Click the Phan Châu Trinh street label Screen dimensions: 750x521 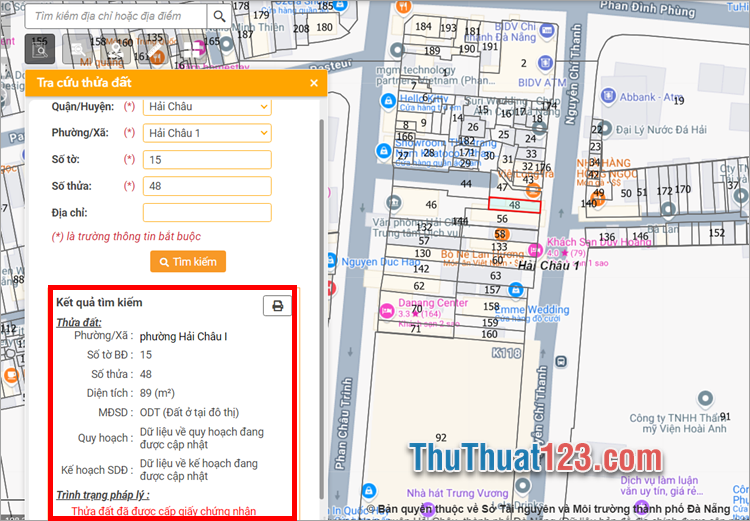click(x=343, y=423)
